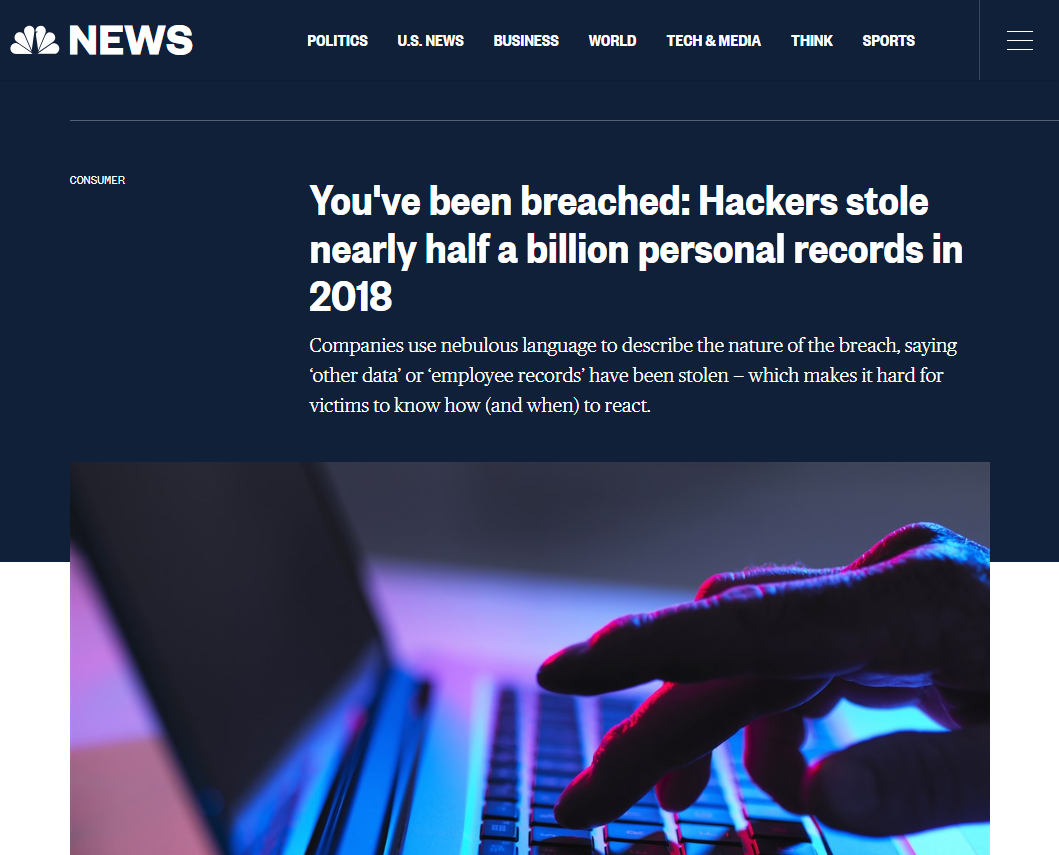Viewport: 1059px width, 855px height.
Task: Go to U.S. News section
Action: coord(430,41)
